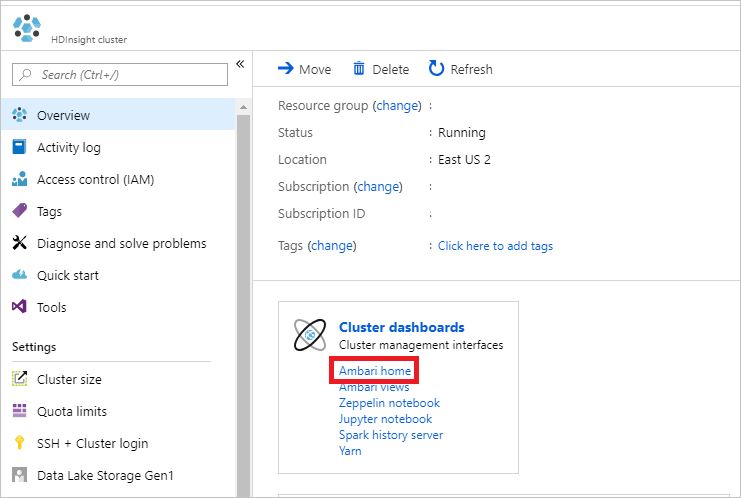This screenshot has width=741, height=498.
Task: Click the Cluster dashboards orbit icon
Action: pyautogui.click(x=310, y=335)
